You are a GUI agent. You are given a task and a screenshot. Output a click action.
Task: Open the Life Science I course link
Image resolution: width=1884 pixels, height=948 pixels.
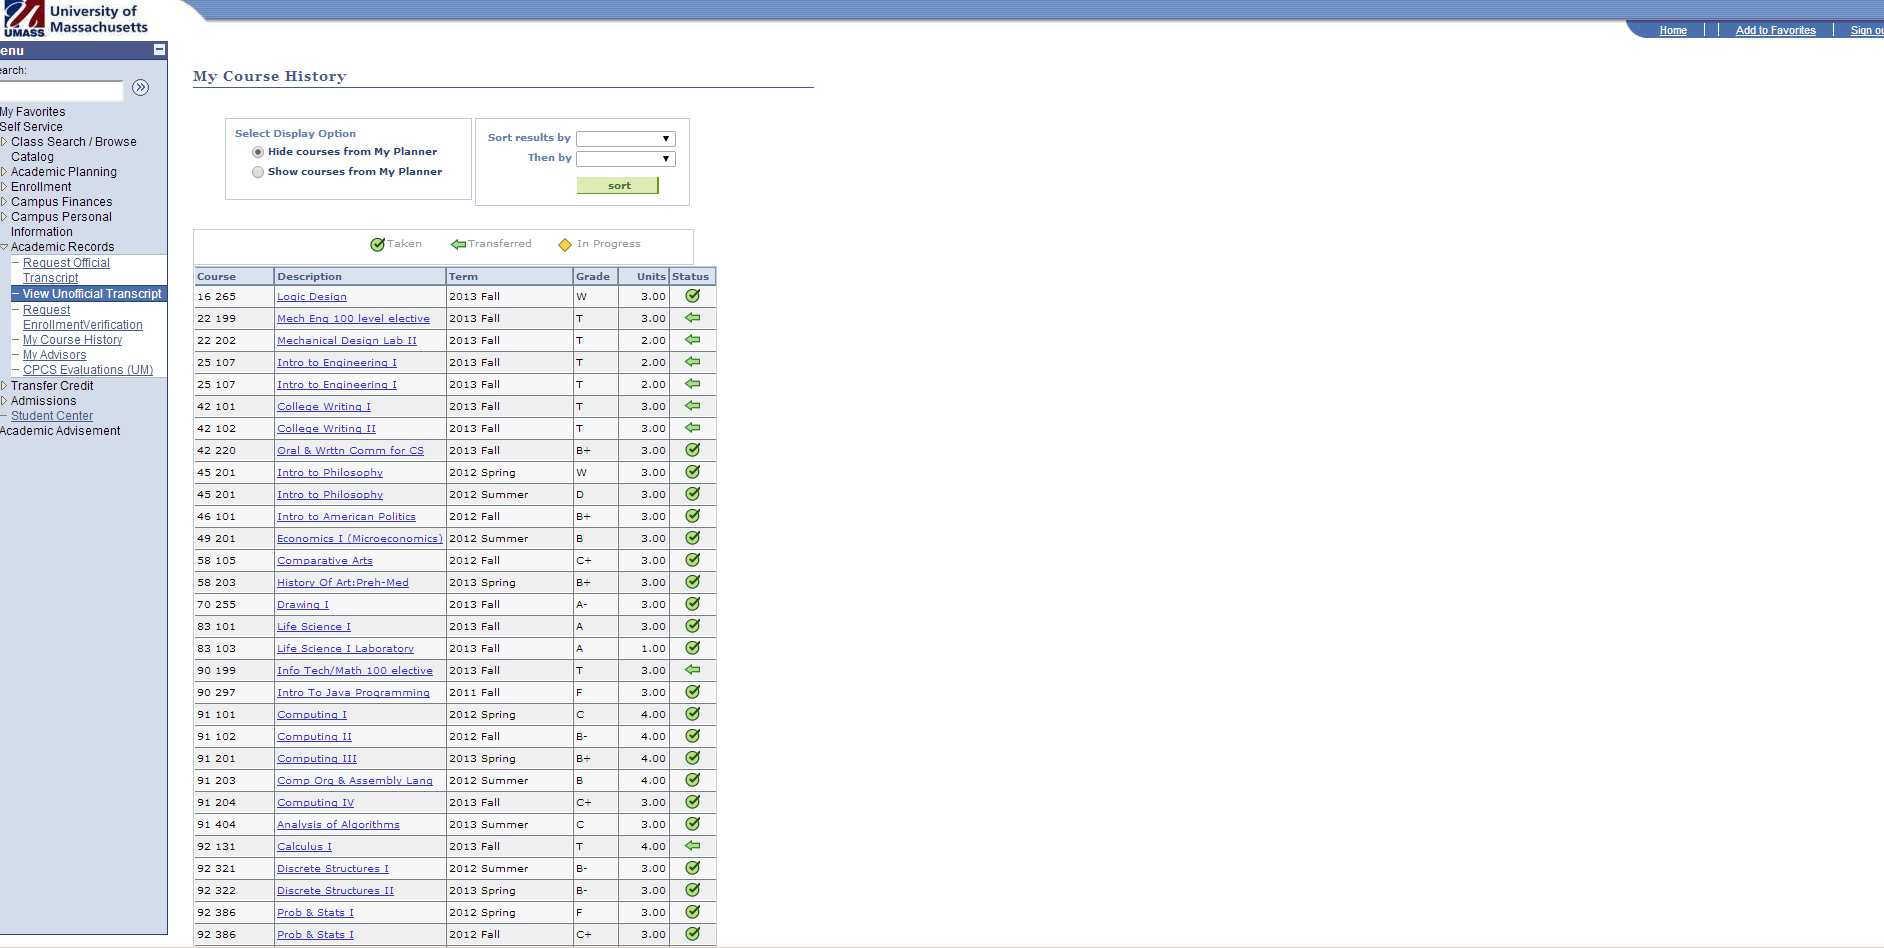click(x=314, y=627)
